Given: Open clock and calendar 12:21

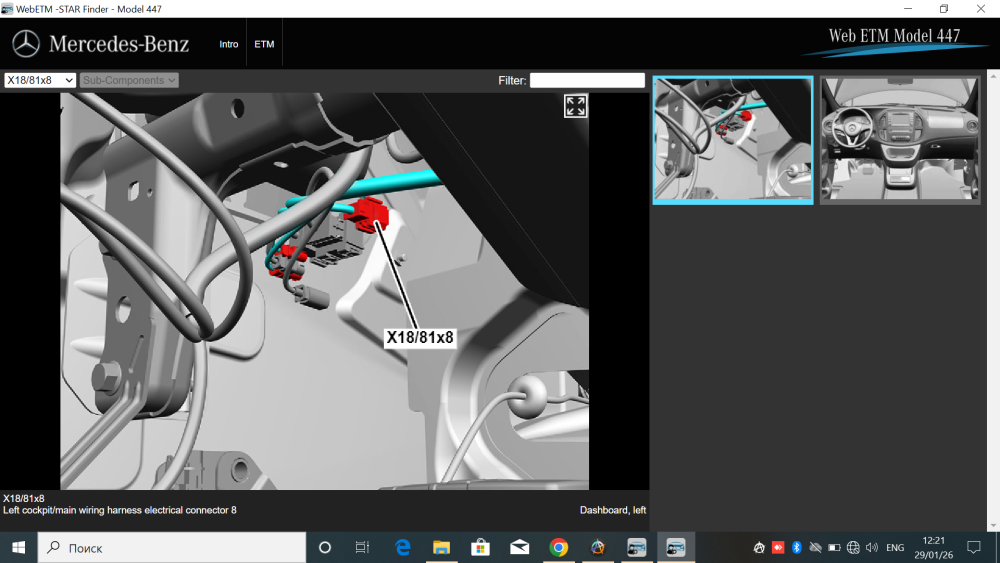Looking at the screenshot, I should pos(934,548).
